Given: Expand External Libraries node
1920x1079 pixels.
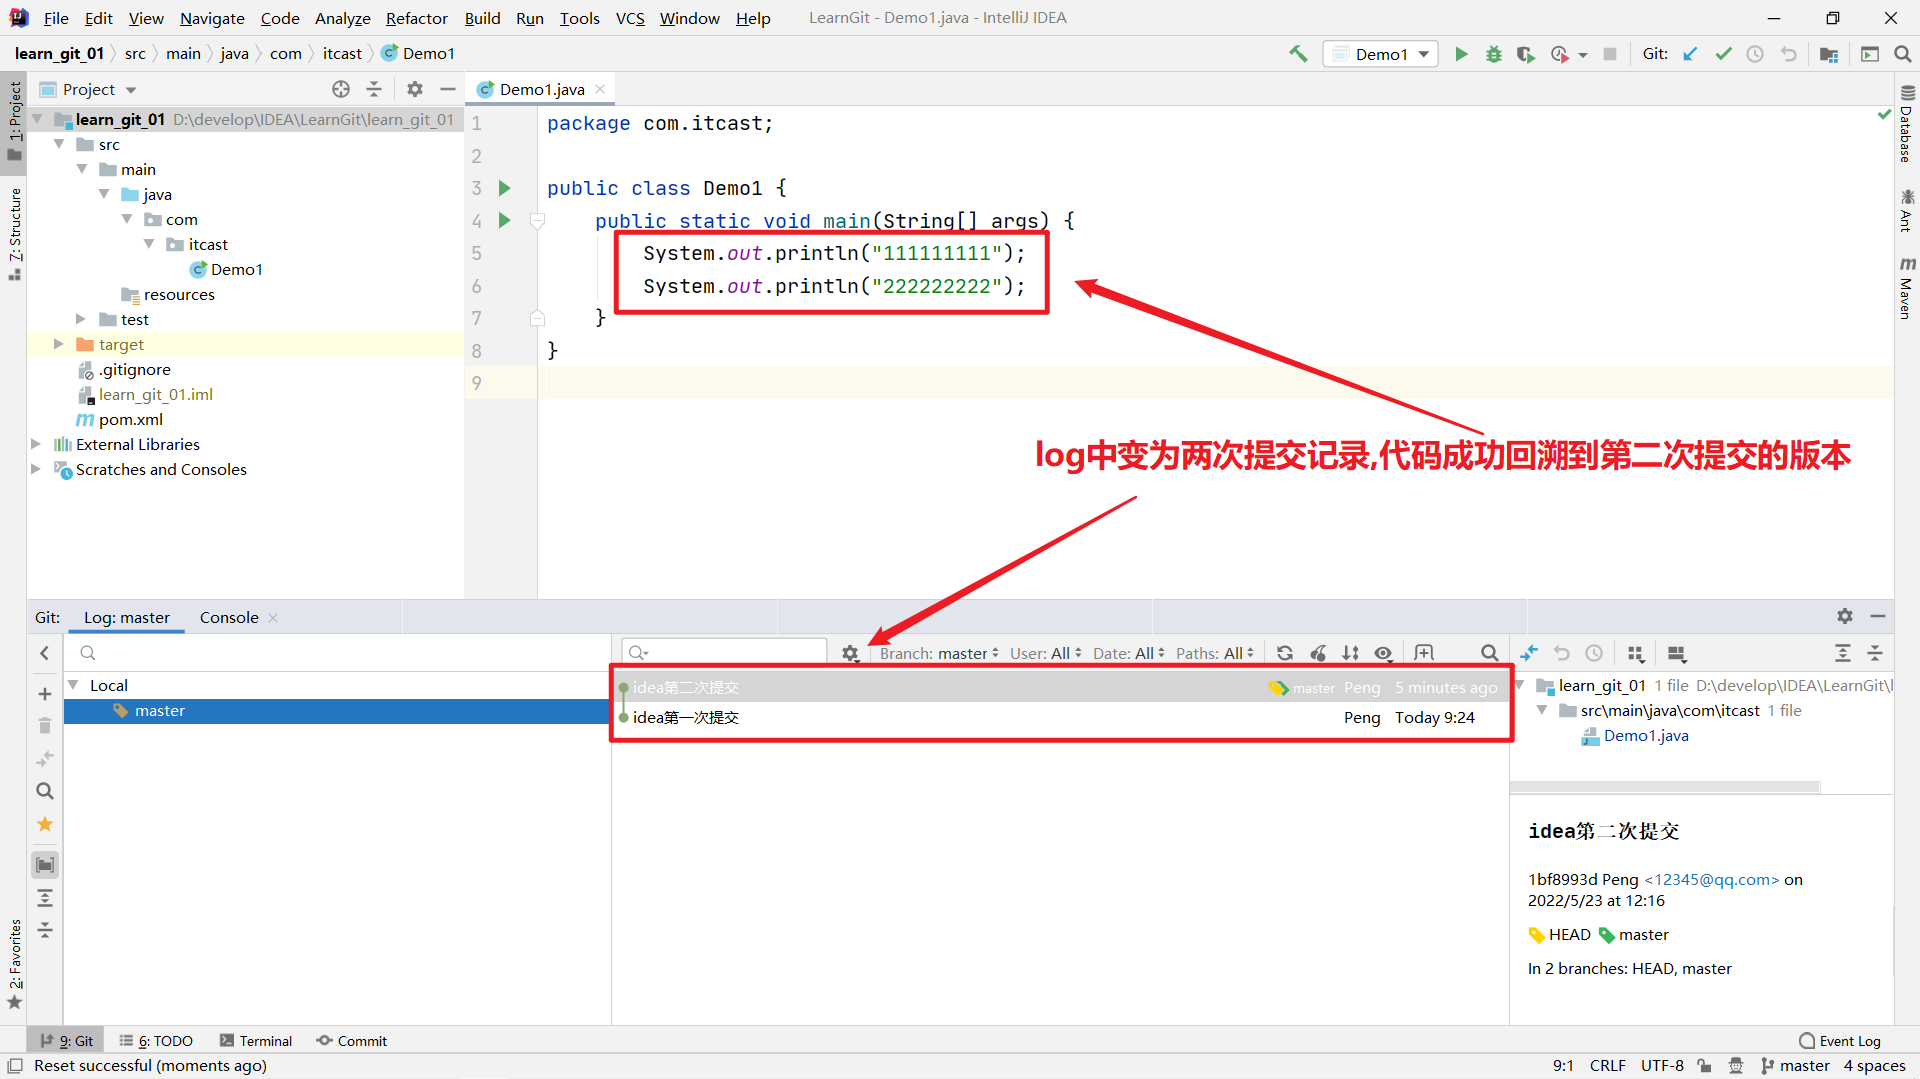Looking at the screenshot, I should tap(36, 444).
